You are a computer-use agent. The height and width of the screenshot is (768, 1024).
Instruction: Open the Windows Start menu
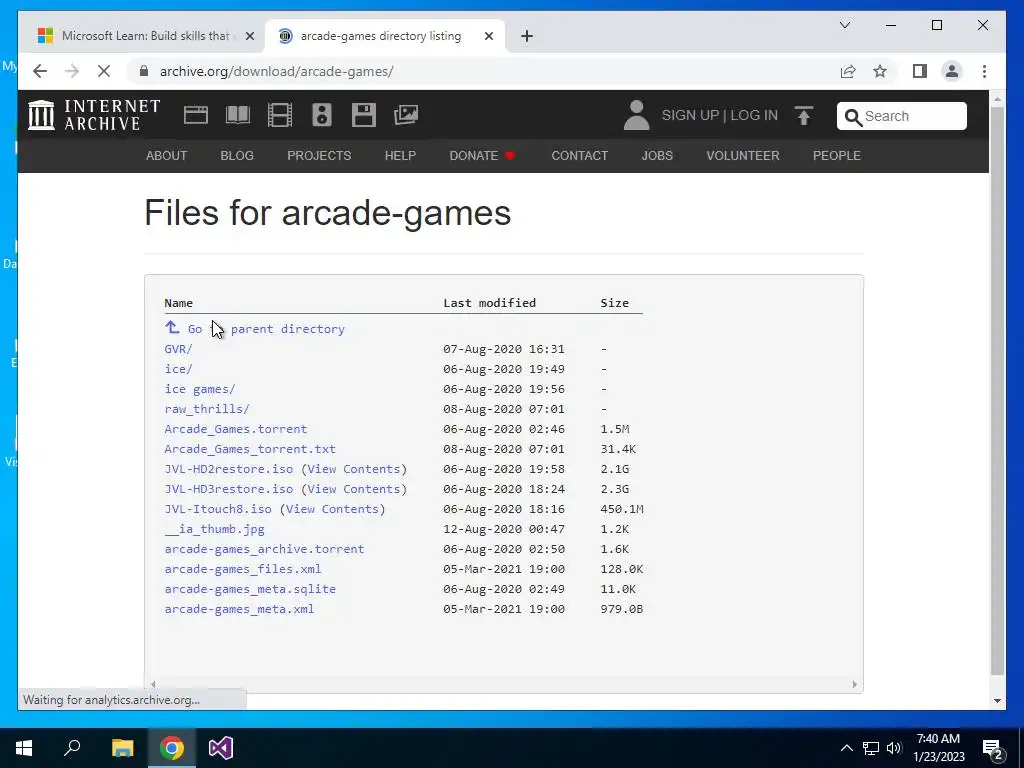(24, 748)
